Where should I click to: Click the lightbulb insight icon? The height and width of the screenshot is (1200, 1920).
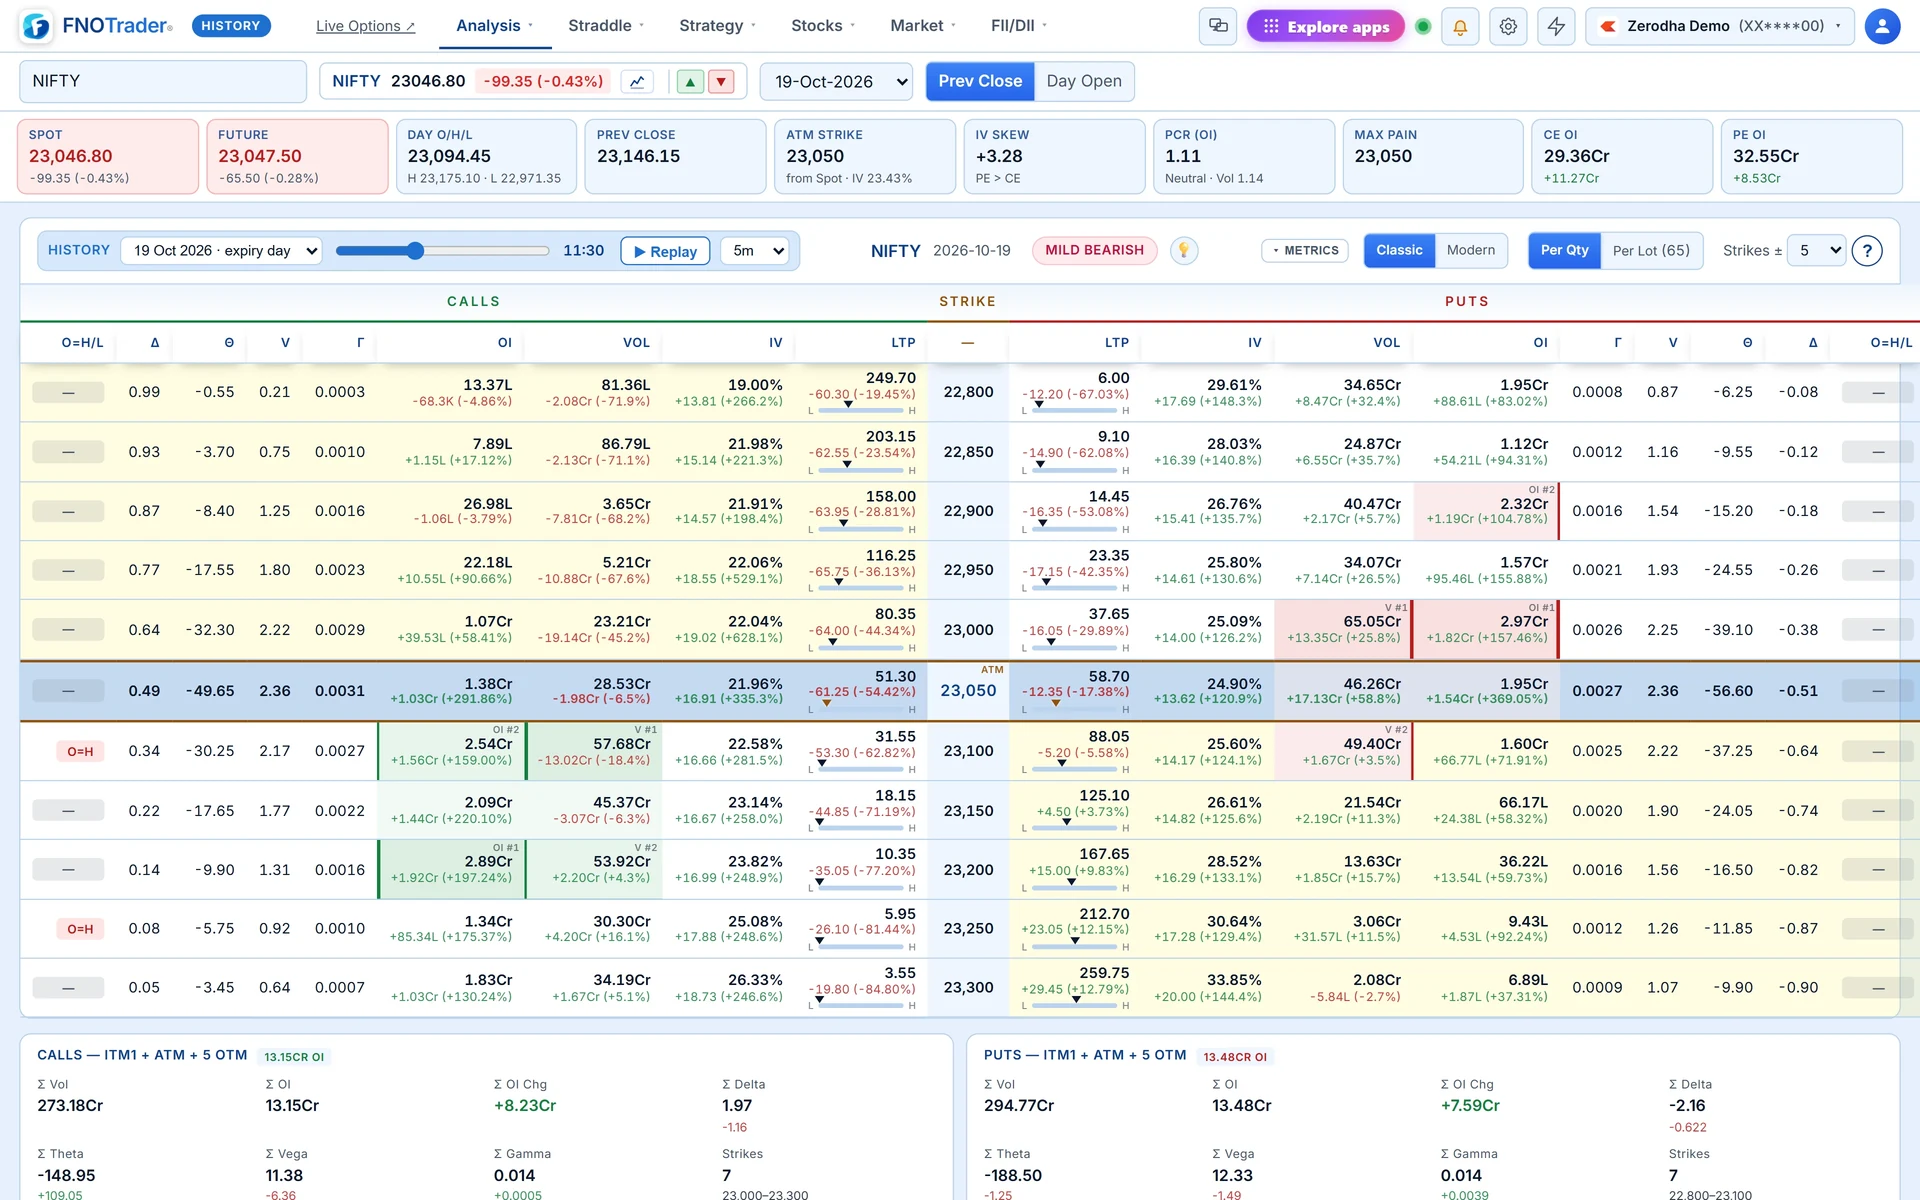pos(1183,250)
